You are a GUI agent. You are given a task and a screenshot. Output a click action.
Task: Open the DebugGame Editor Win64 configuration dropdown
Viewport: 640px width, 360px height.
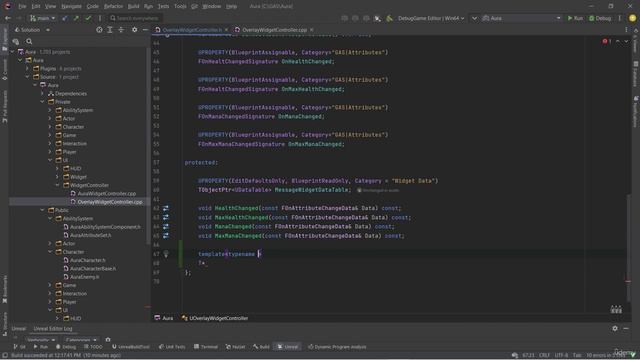431,18
